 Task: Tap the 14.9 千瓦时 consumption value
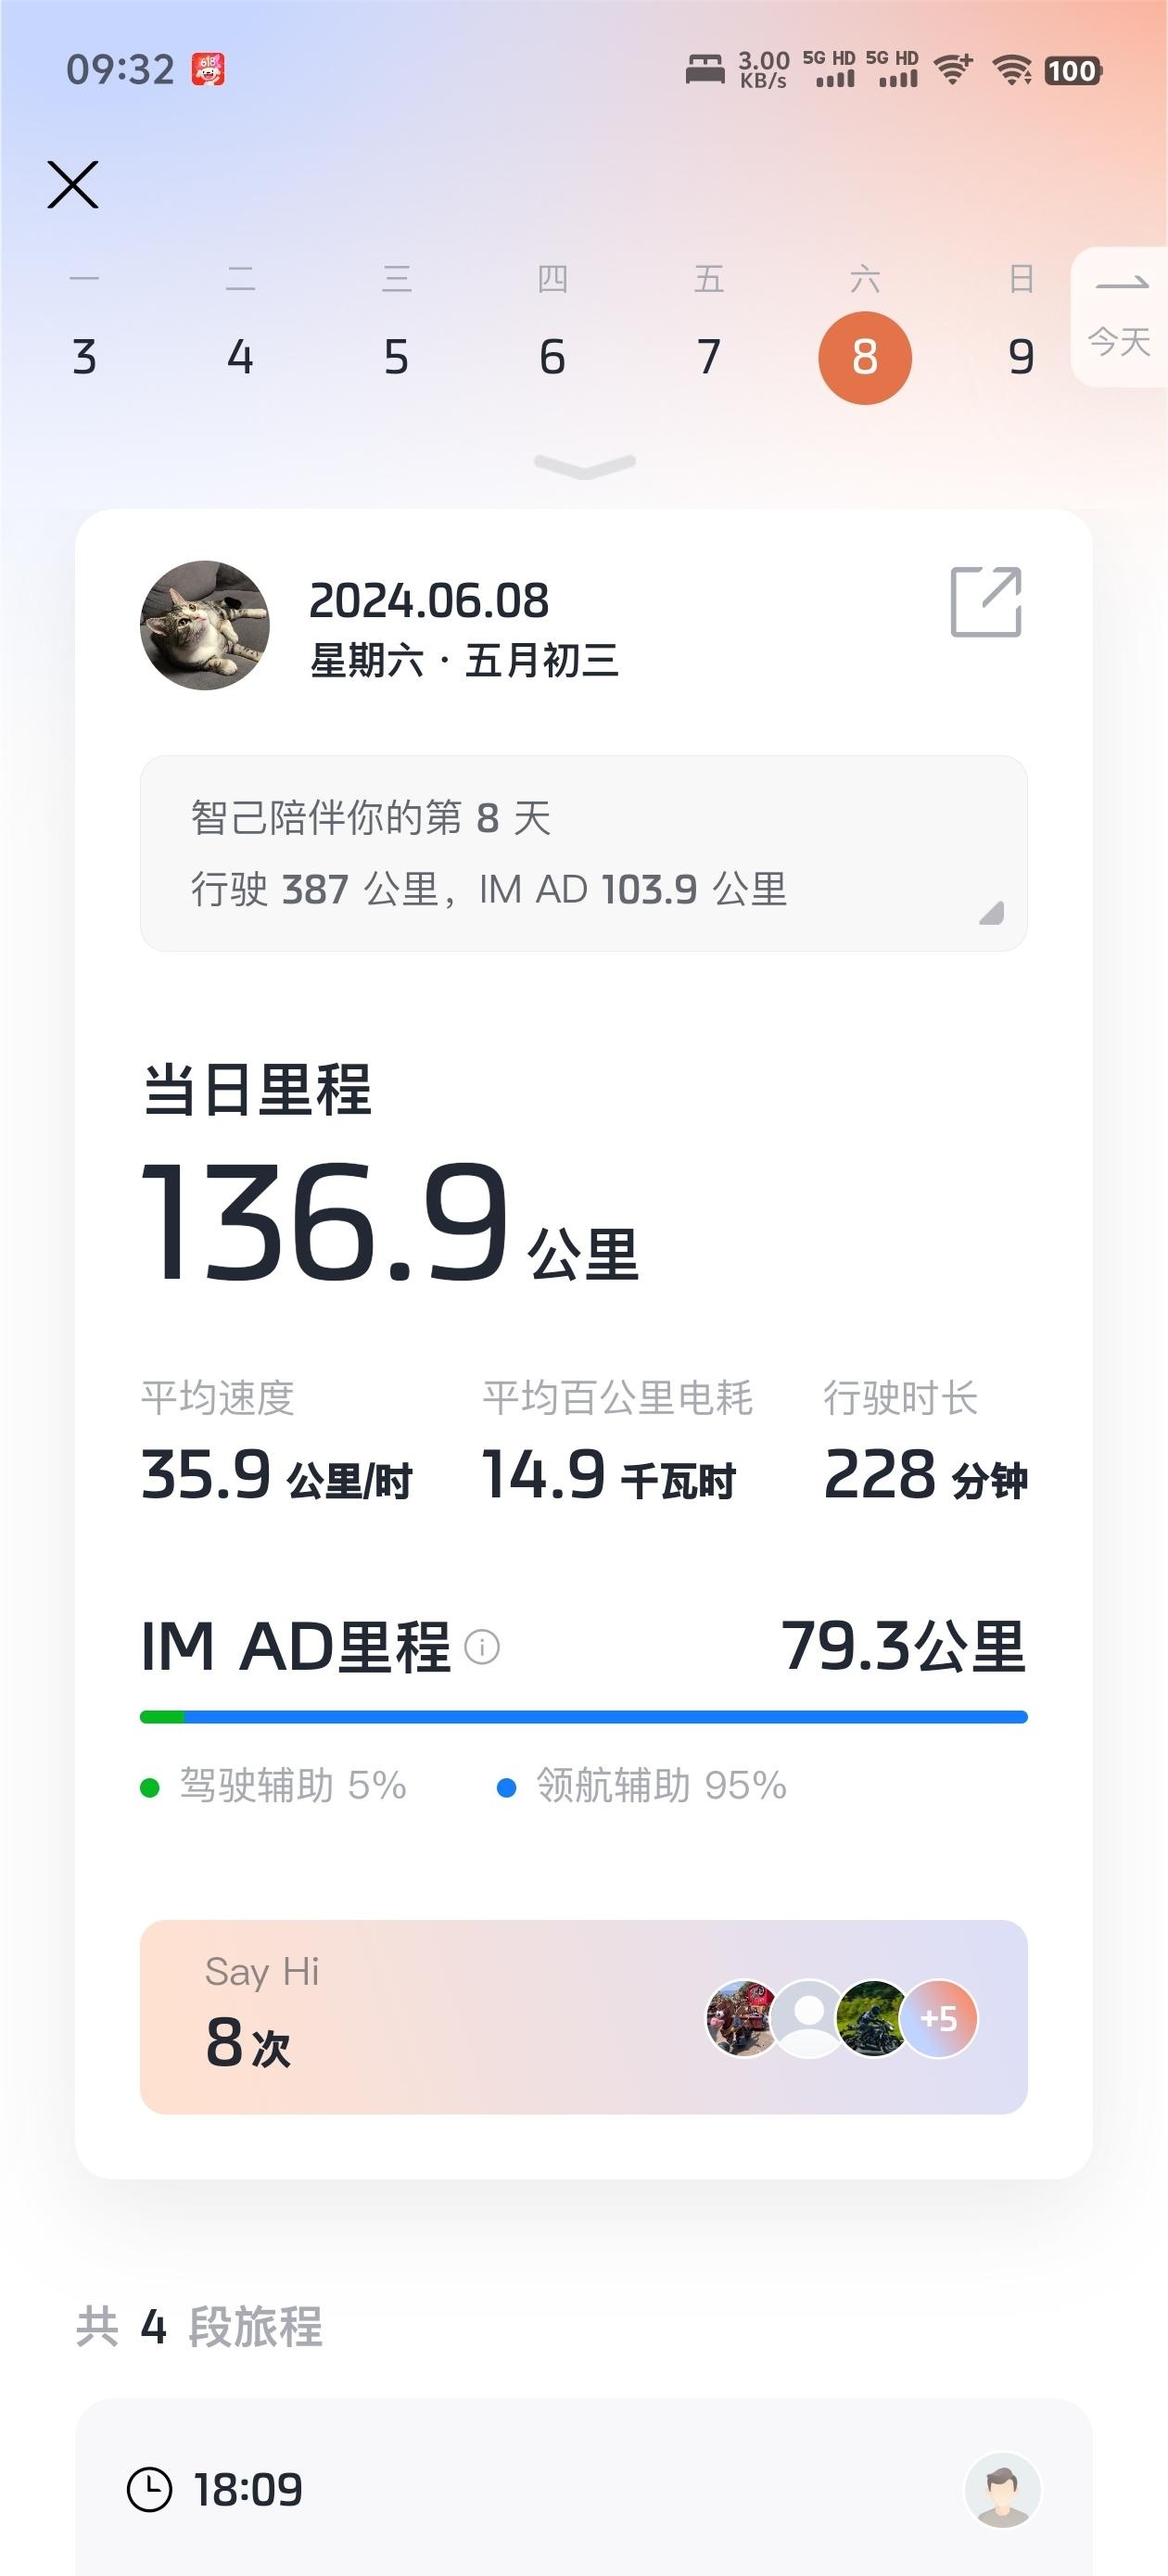coord(609,1475)
